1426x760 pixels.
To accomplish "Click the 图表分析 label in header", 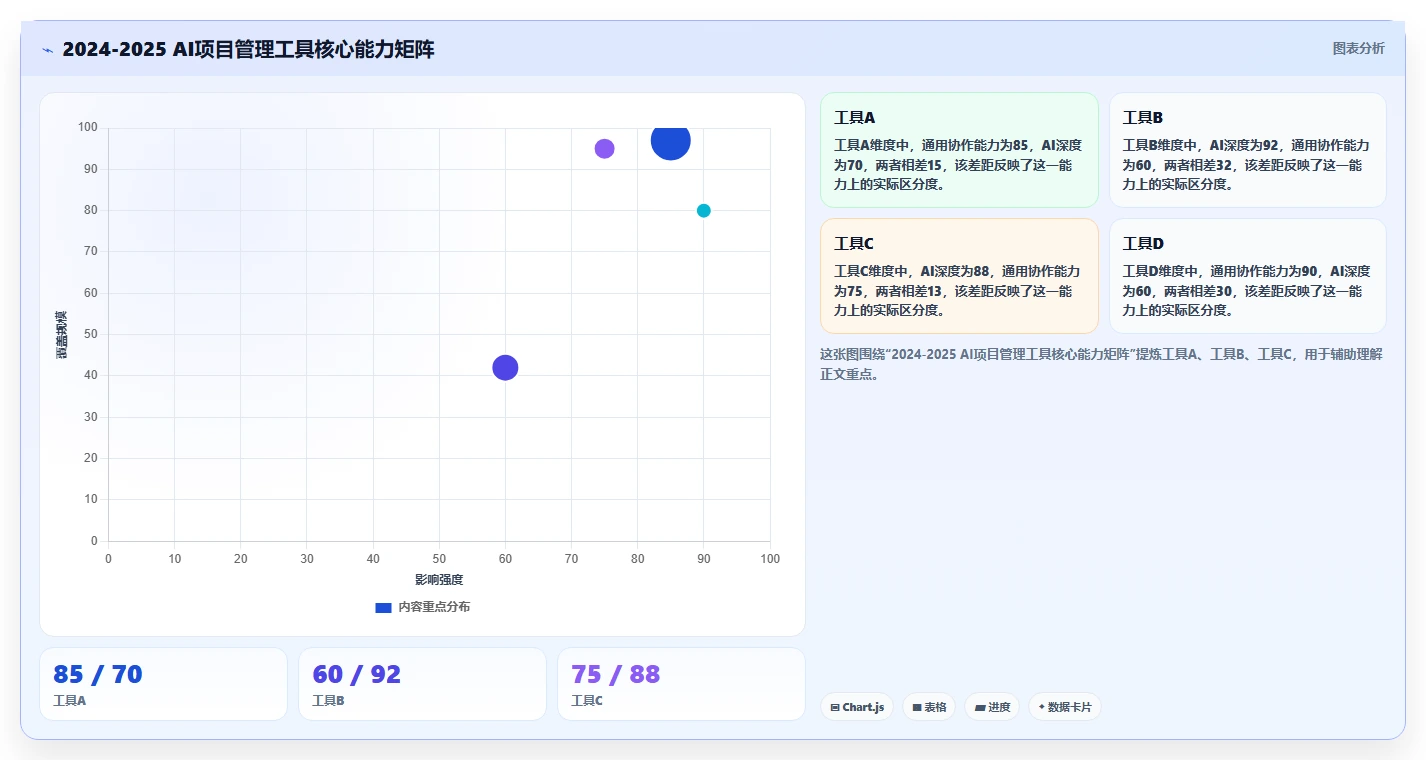I will [x=1358, y=49].
